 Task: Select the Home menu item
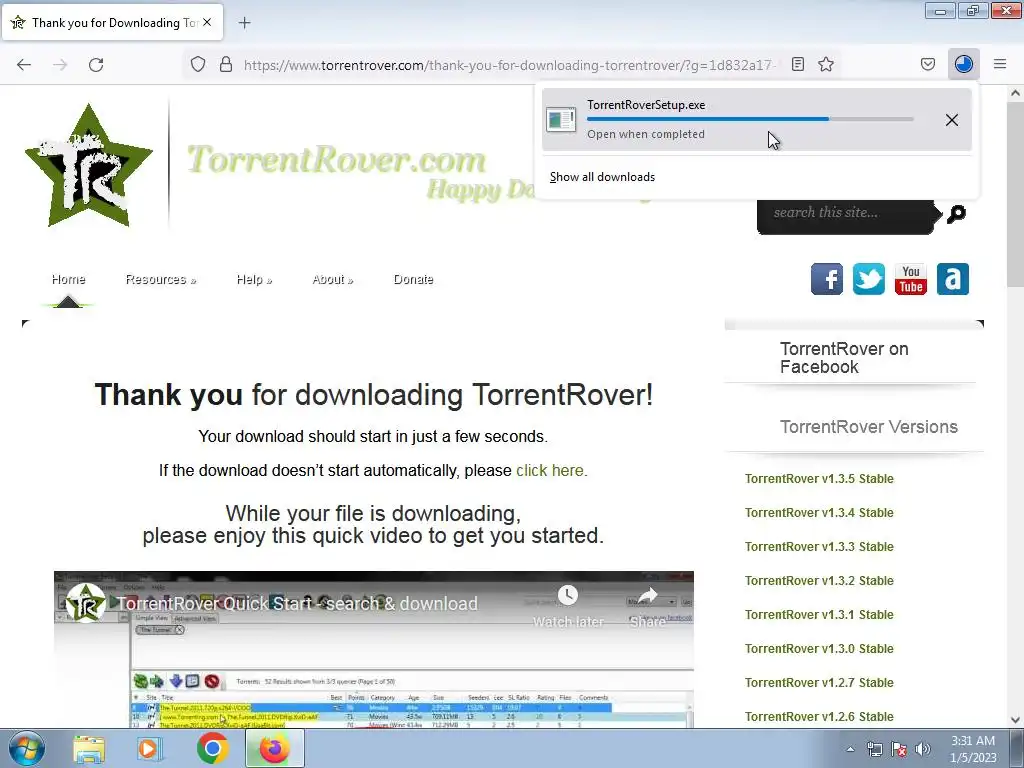pos(69,280)
